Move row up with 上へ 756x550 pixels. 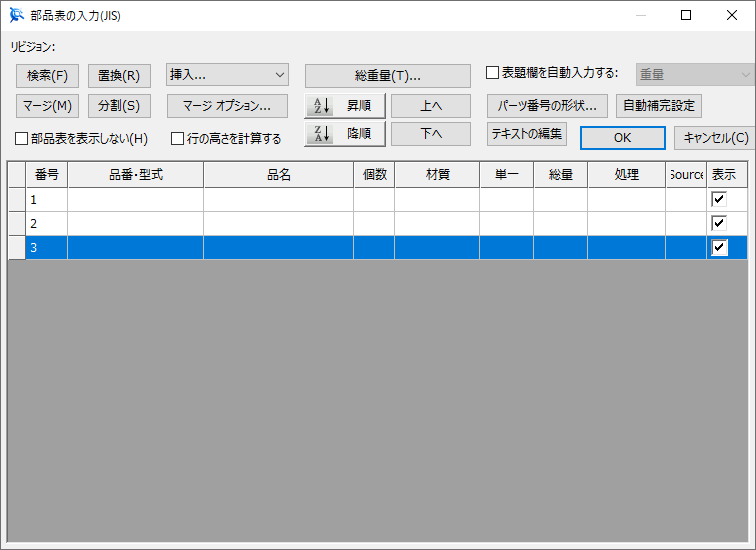431,106
